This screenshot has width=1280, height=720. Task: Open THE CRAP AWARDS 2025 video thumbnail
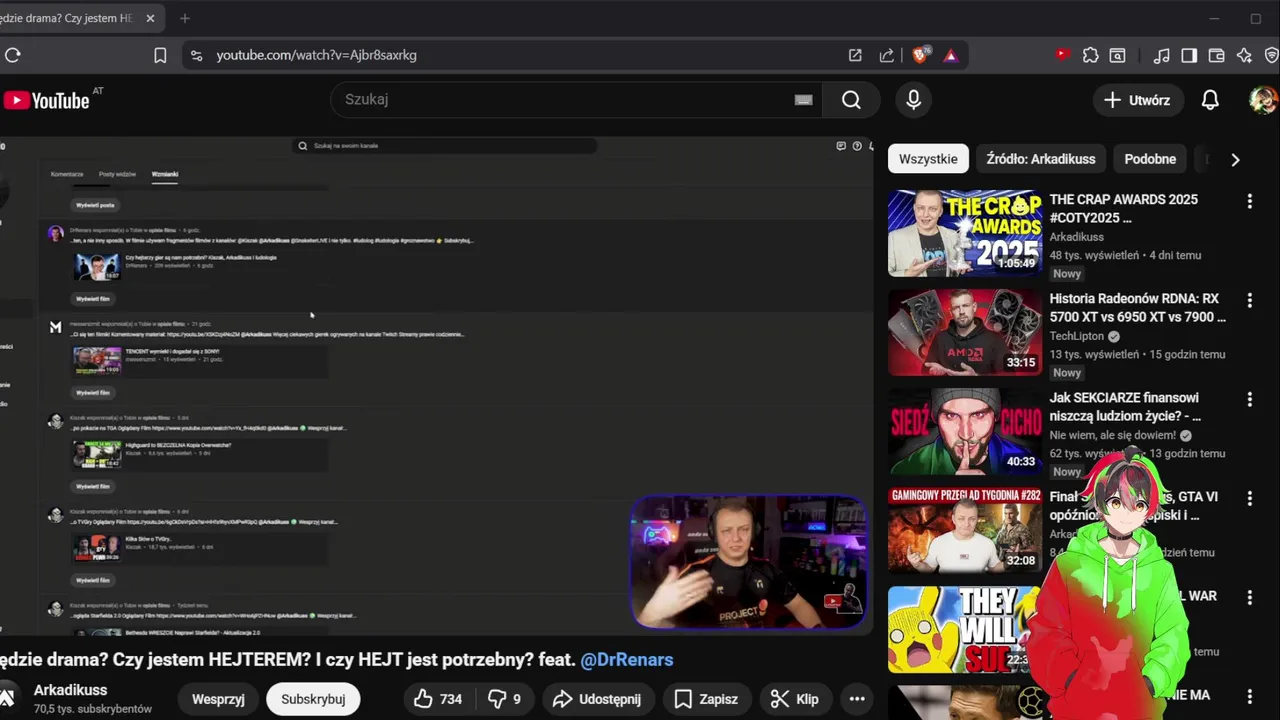coord(965,233)
